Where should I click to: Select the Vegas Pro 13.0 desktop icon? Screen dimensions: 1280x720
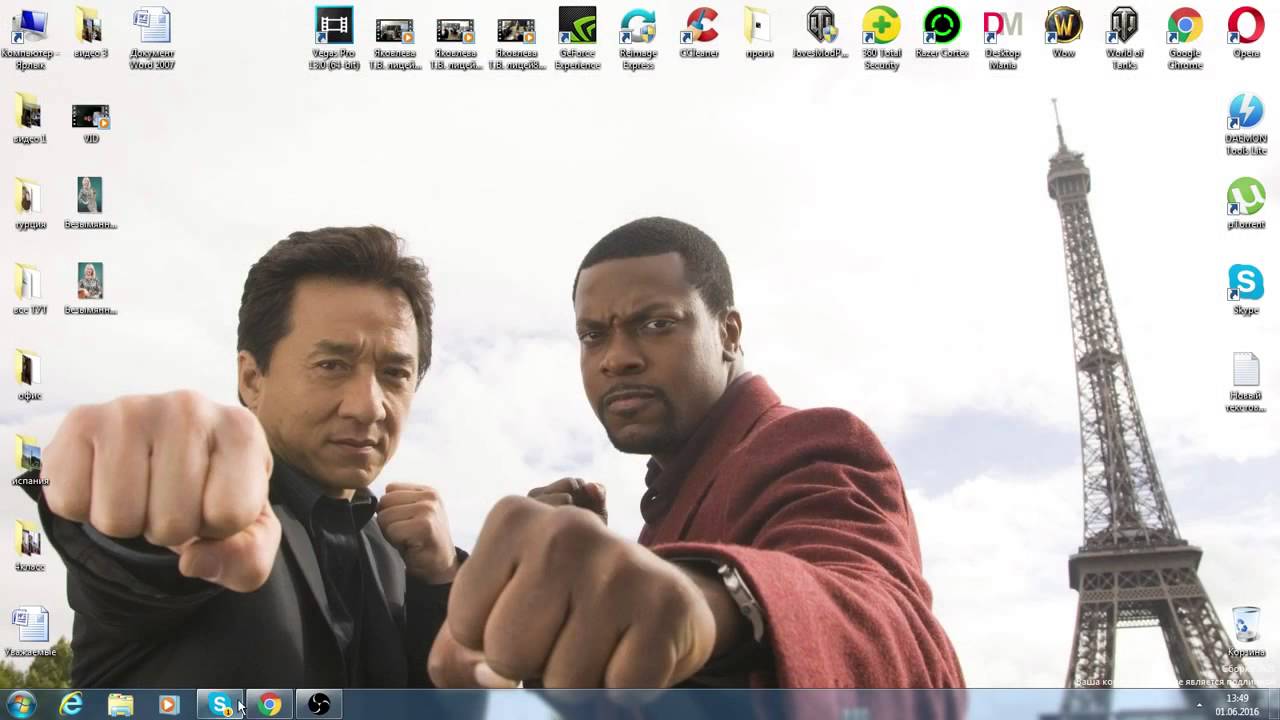coord(334,39)
